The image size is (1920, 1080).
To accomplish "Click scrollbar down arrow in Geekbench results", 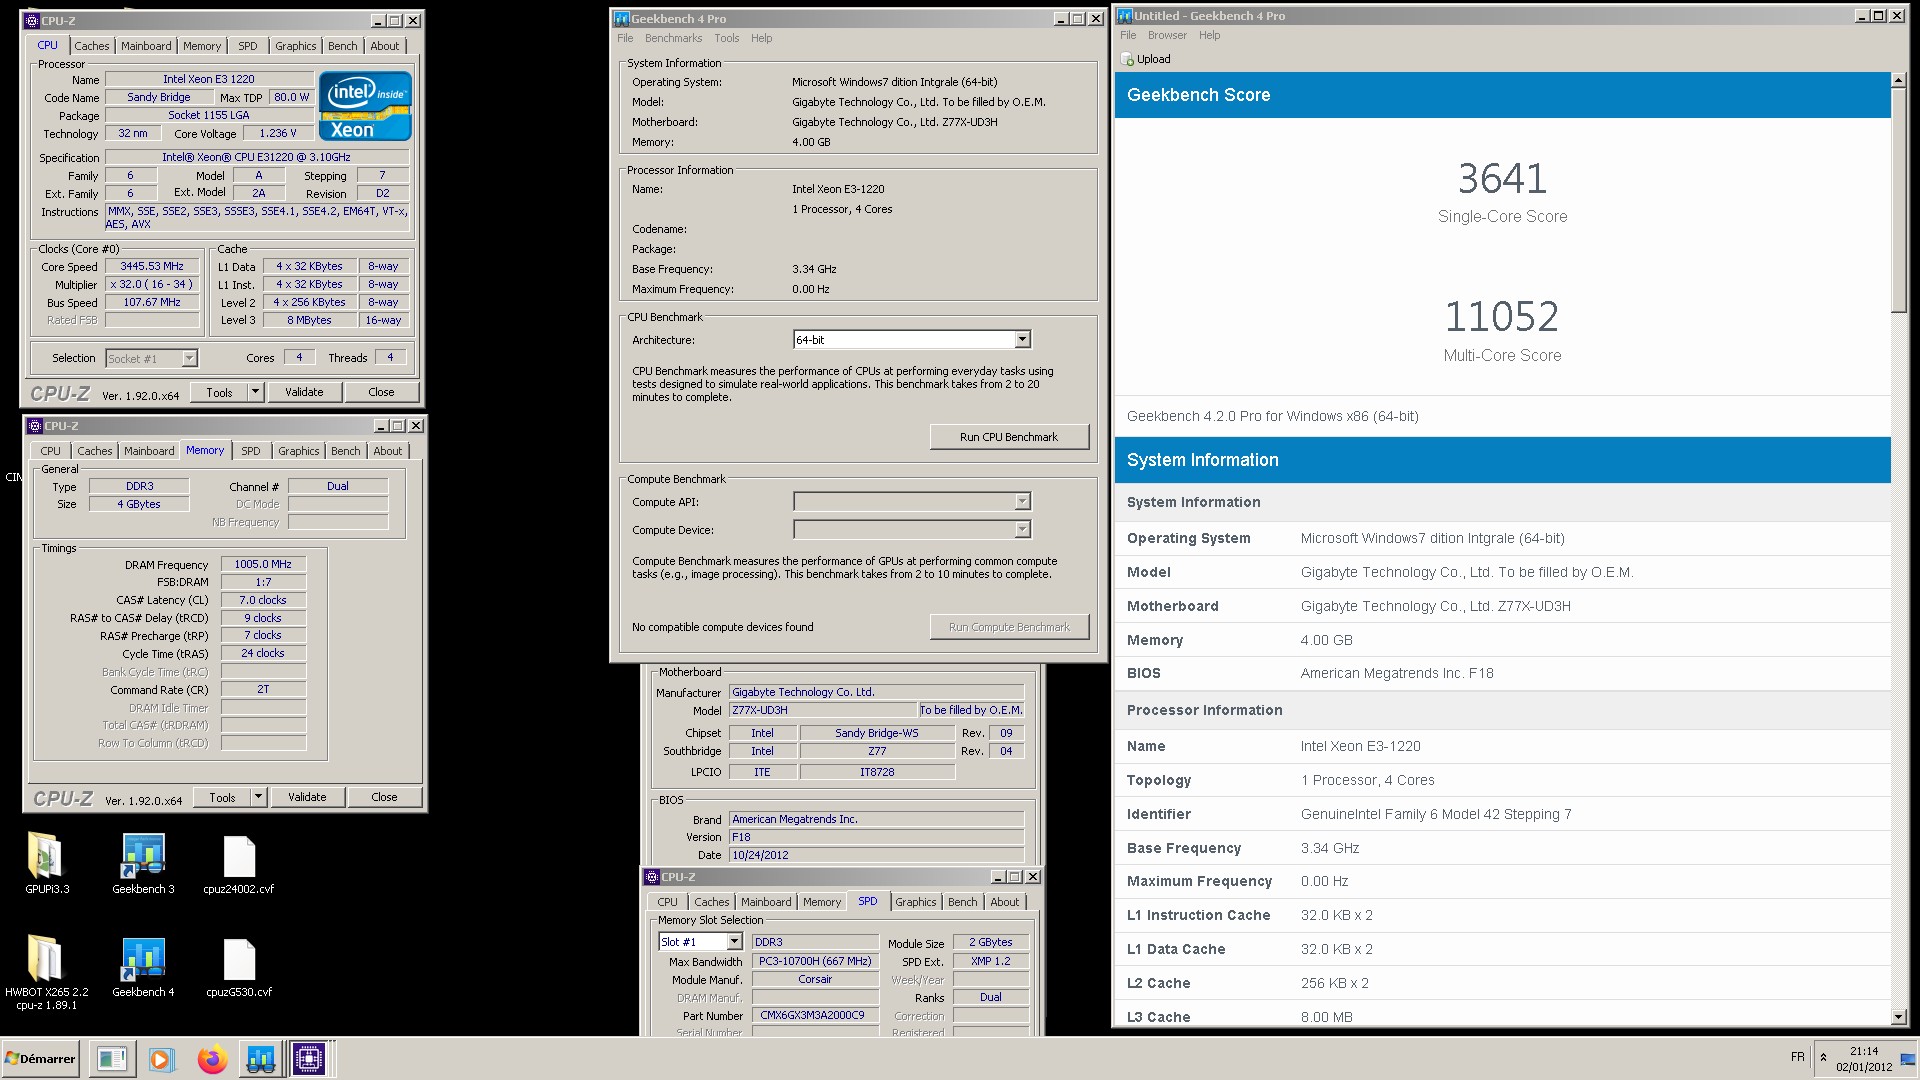I will (1899, 1017).
